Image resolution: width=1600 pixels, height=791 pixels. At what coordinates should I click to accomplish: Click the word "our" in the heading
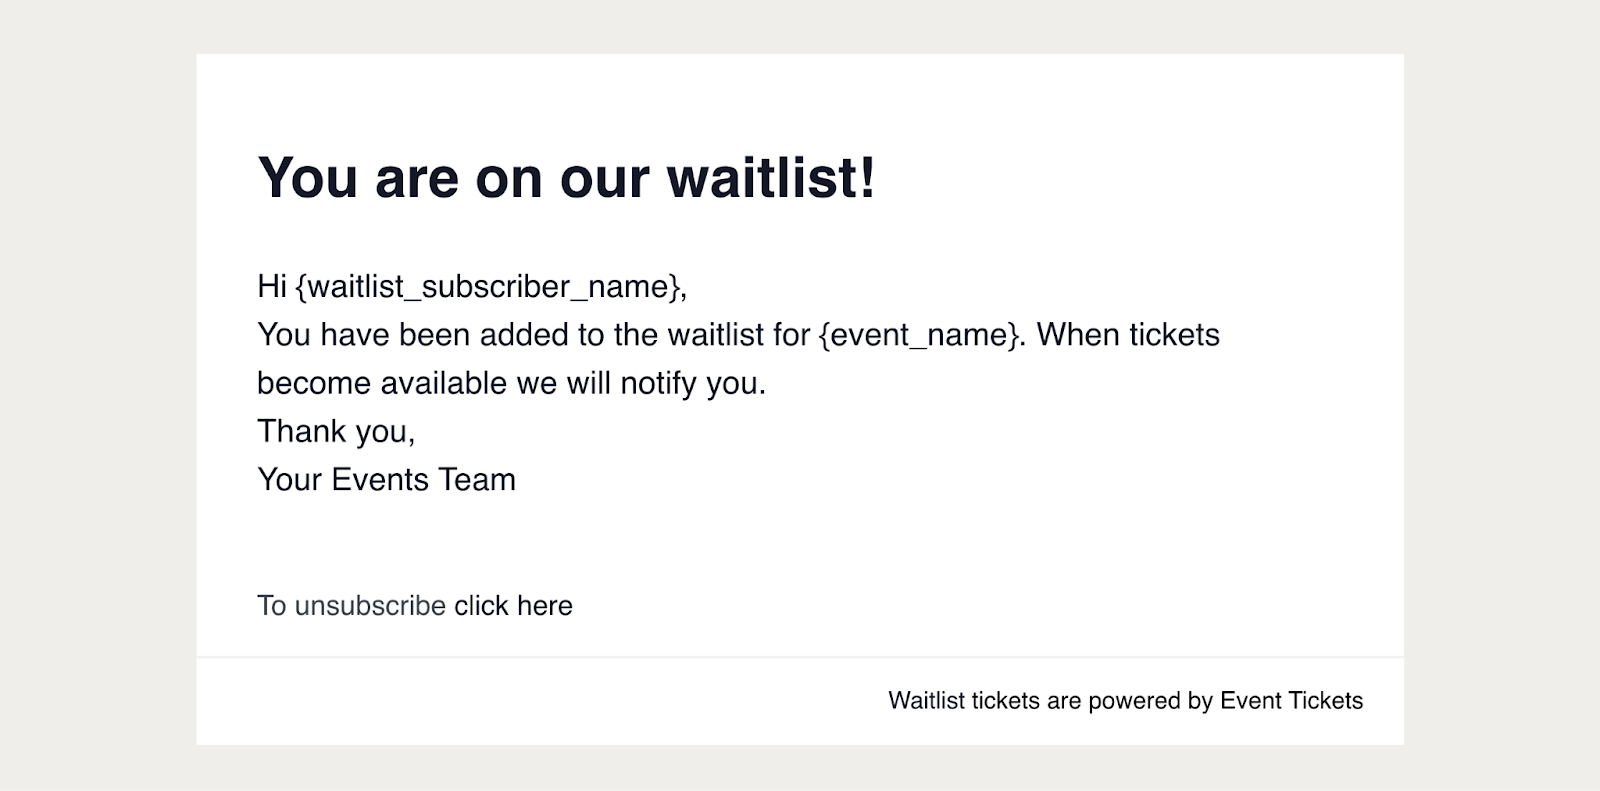click(x=604, y=178)
